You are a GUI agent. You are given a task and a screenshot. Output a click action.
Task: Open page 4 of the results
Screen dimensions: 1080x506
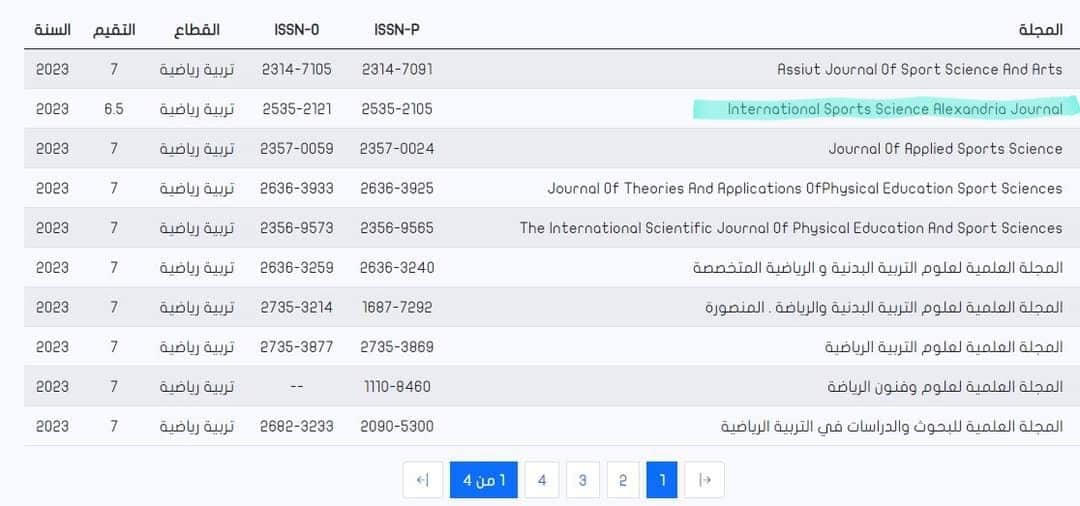click(x=542, y=480)
